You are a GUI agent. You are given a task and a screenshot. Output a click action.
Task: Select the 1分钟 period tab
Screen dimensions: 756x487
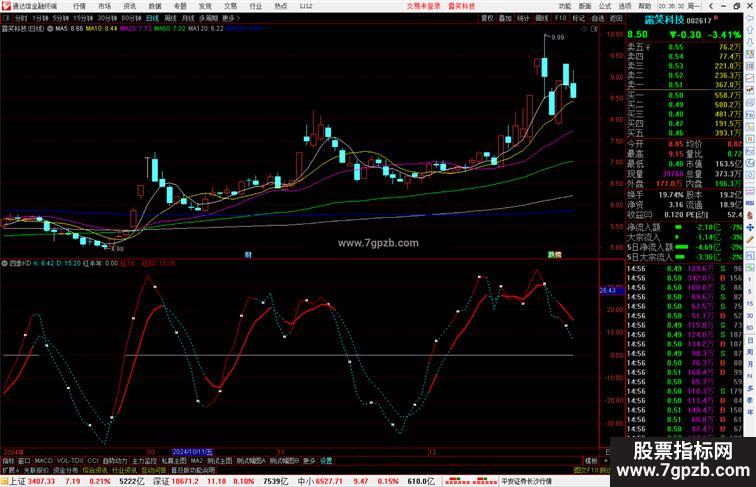click(x=40, y=18)
